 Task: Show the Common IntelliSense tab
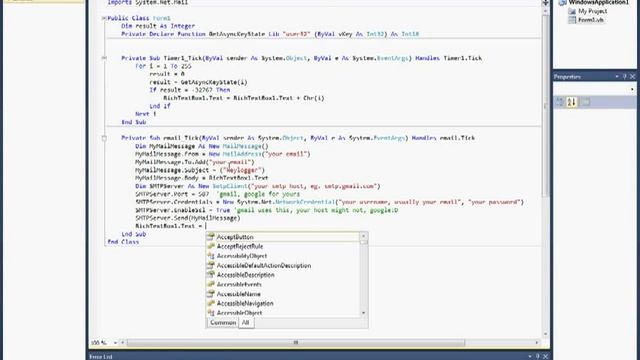pos(223,322)
